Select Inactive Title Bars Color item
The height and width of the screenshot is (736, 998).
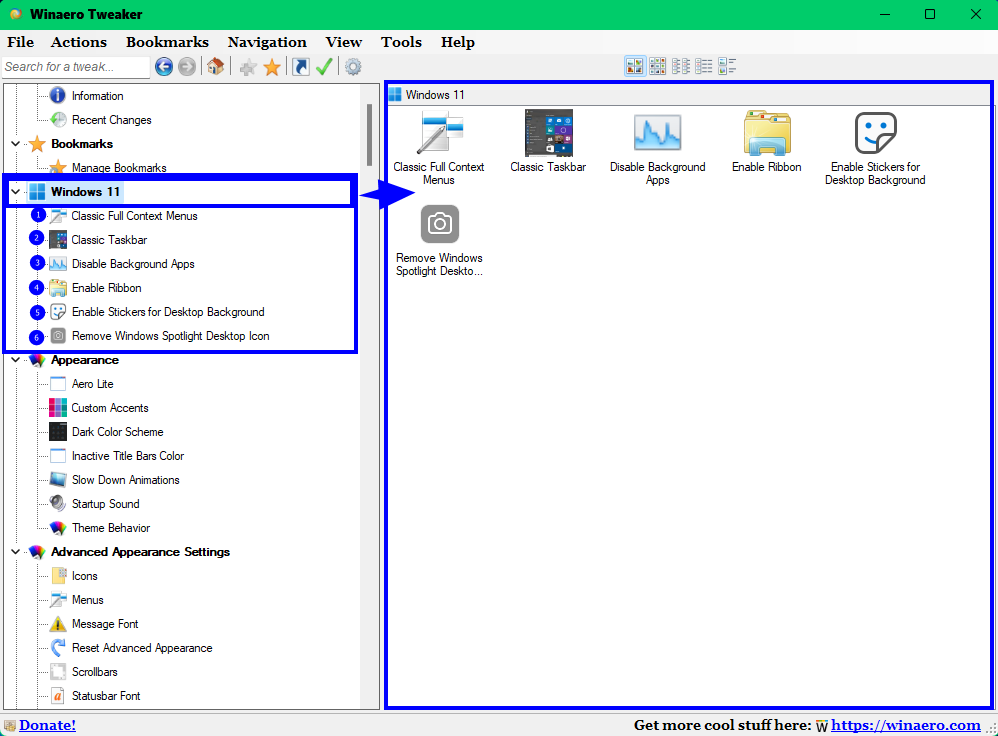point(128,456)
